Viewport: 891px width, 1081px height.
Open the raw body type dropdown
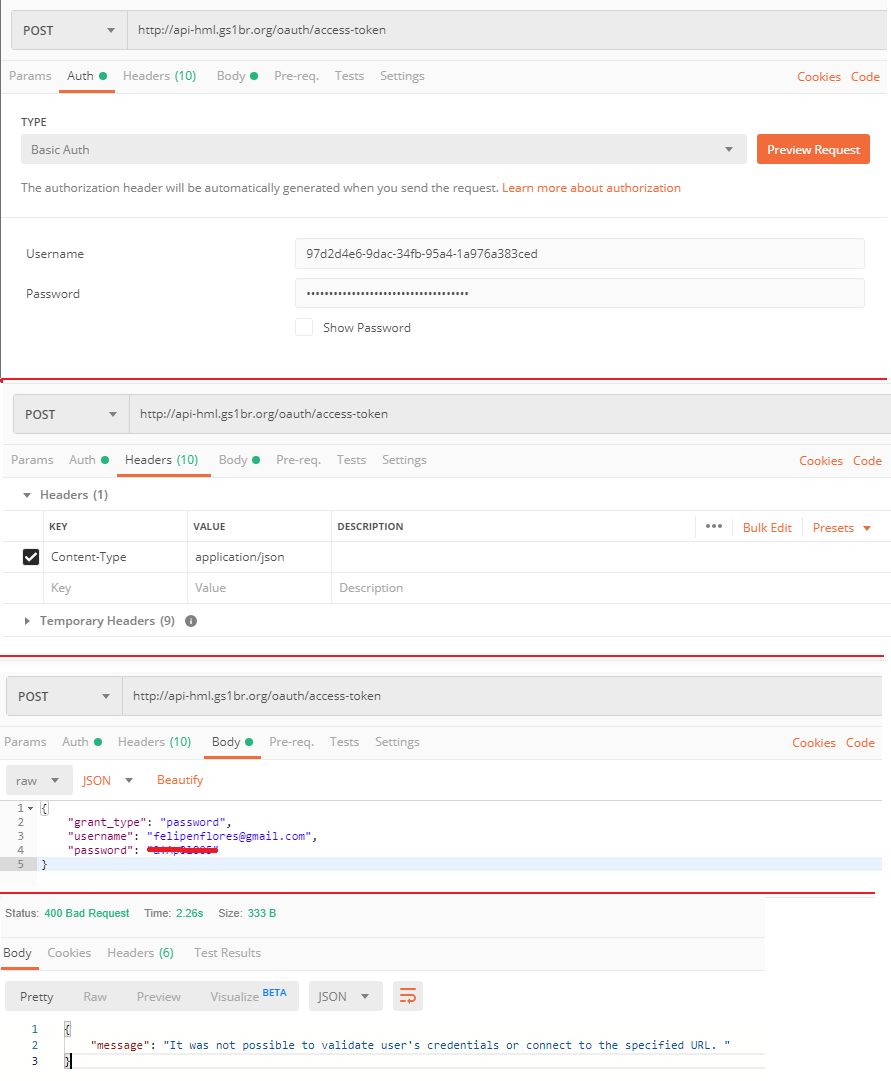pyautogui.click(x=39, y=780)
